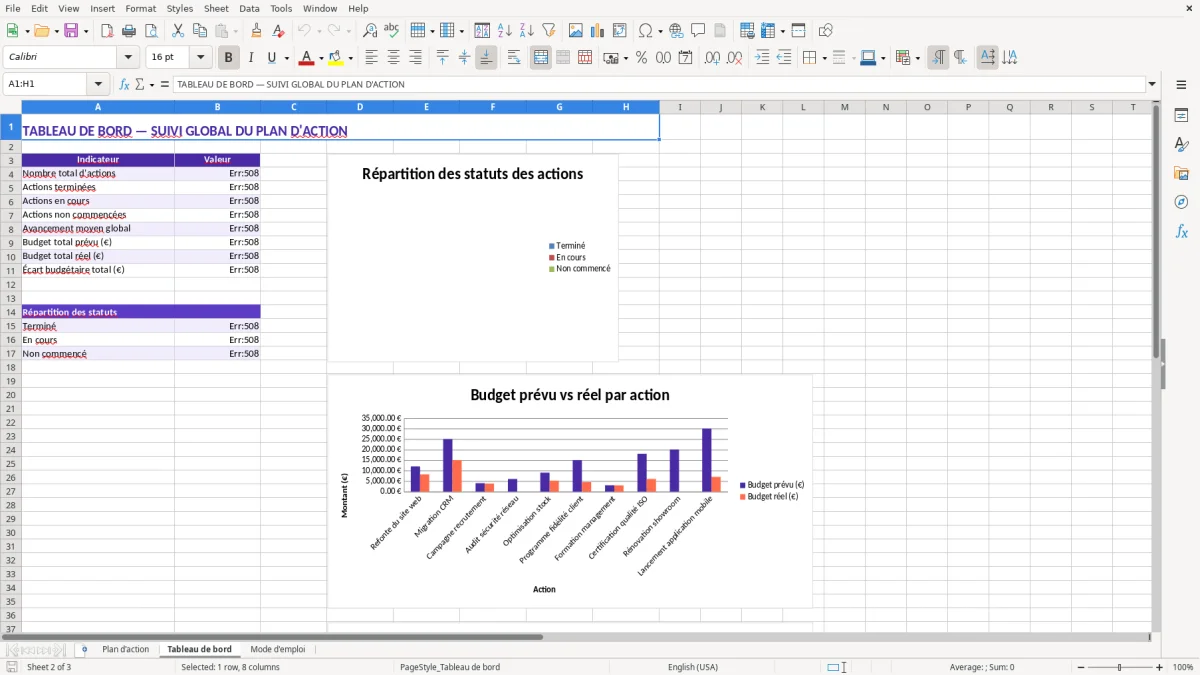Toggle Left-To-Right text direction
The width and height of the screenshot is (1200, 675).
938,58
